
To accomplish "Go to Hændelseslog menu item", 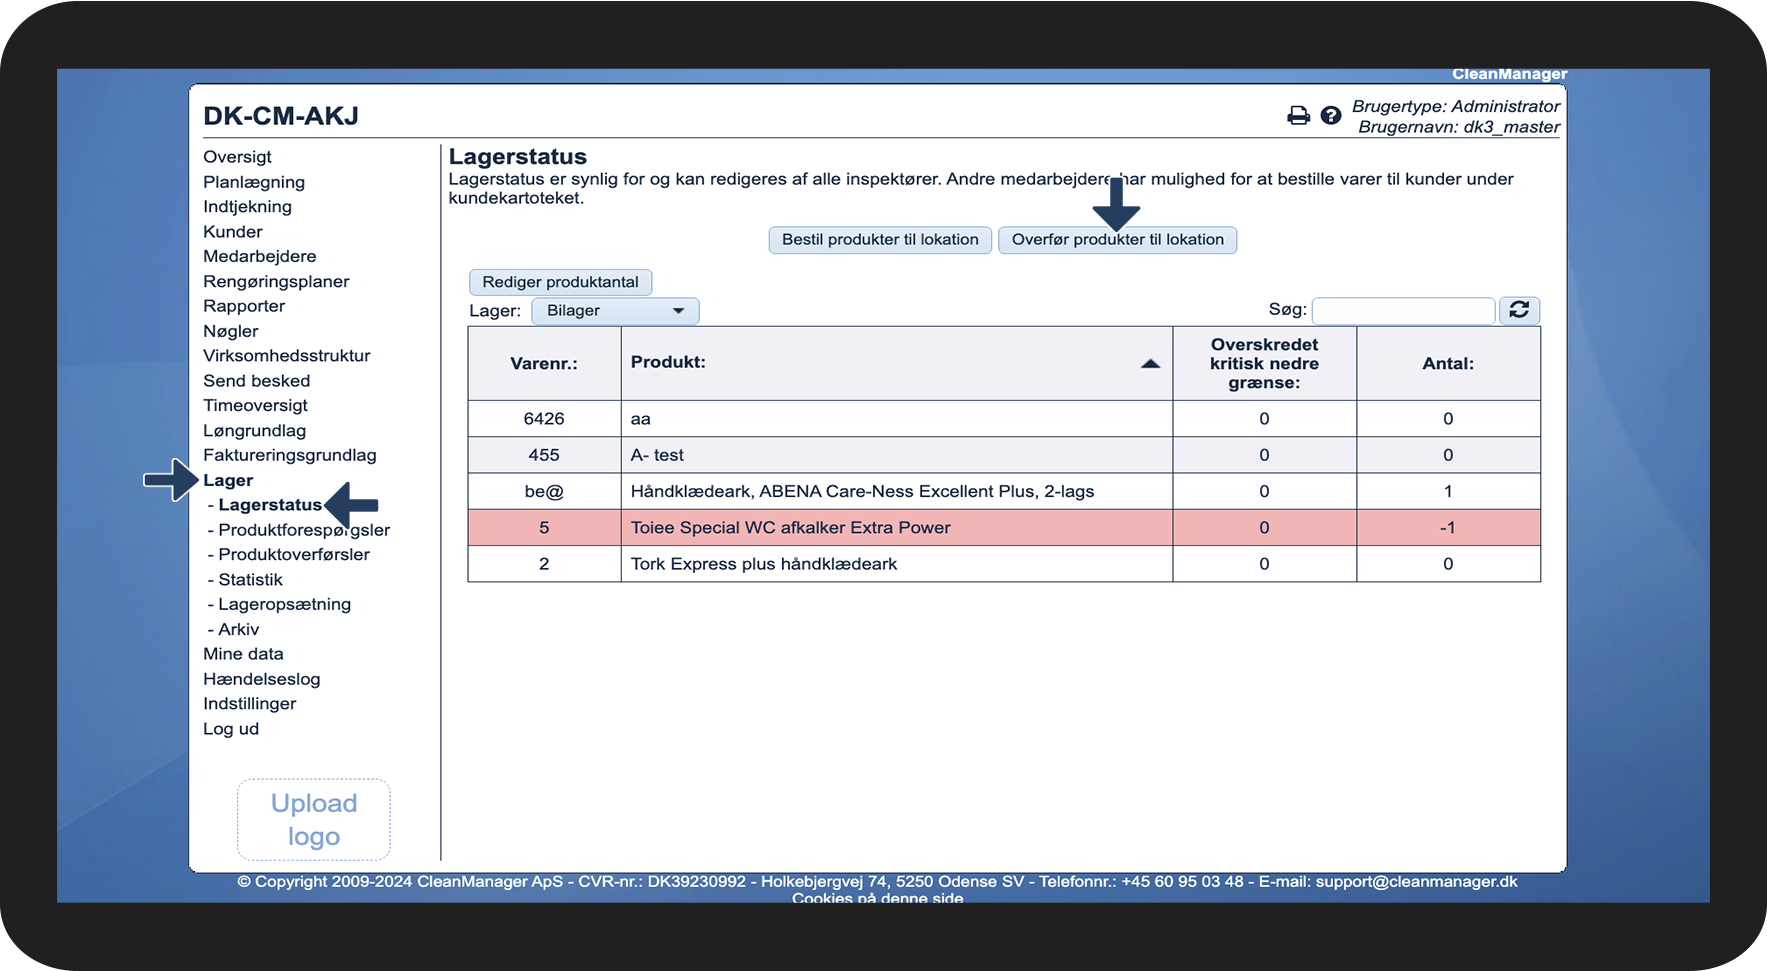I will 262,679.
